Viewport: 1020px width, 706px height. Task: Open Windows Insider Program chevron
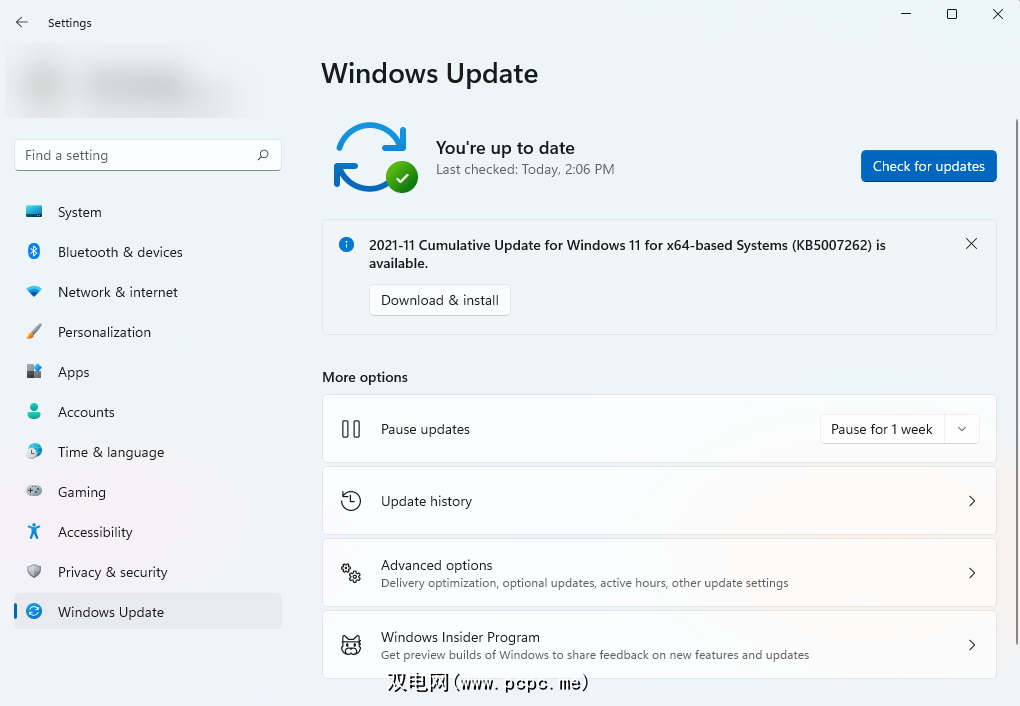coord(972,645)
